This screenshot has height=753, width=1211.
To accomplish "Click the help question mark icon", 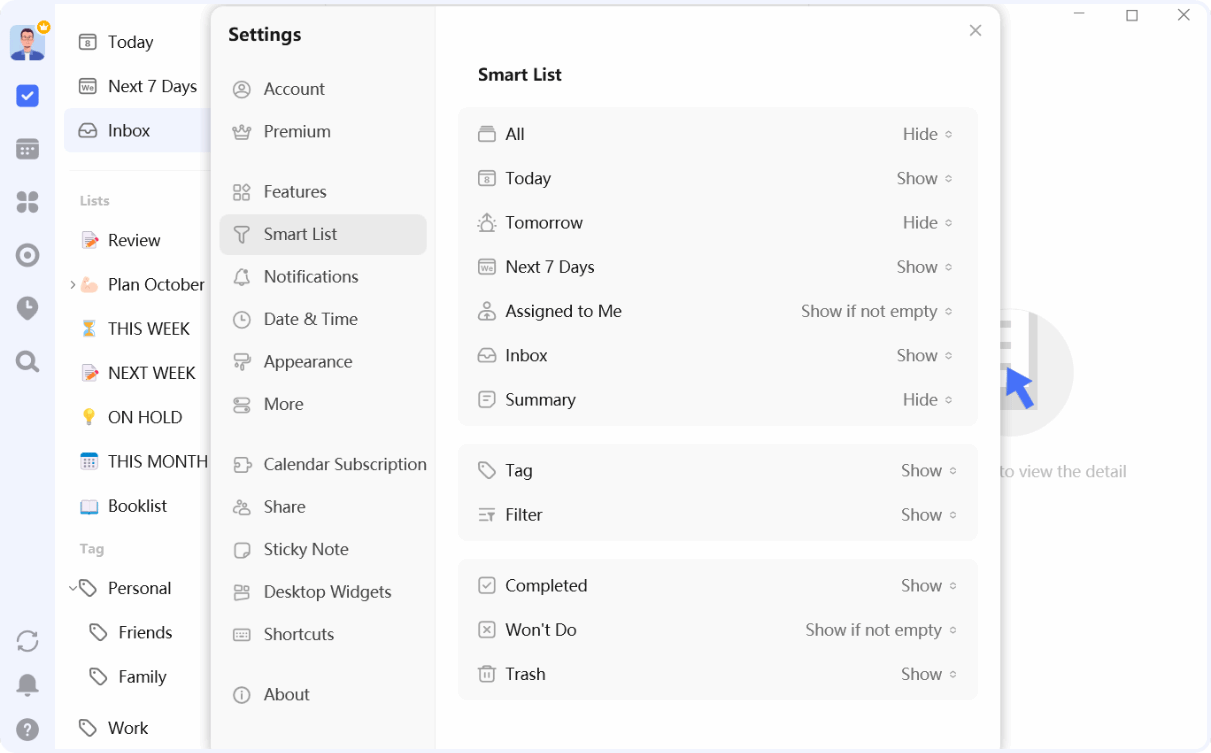I will point(27,729).
